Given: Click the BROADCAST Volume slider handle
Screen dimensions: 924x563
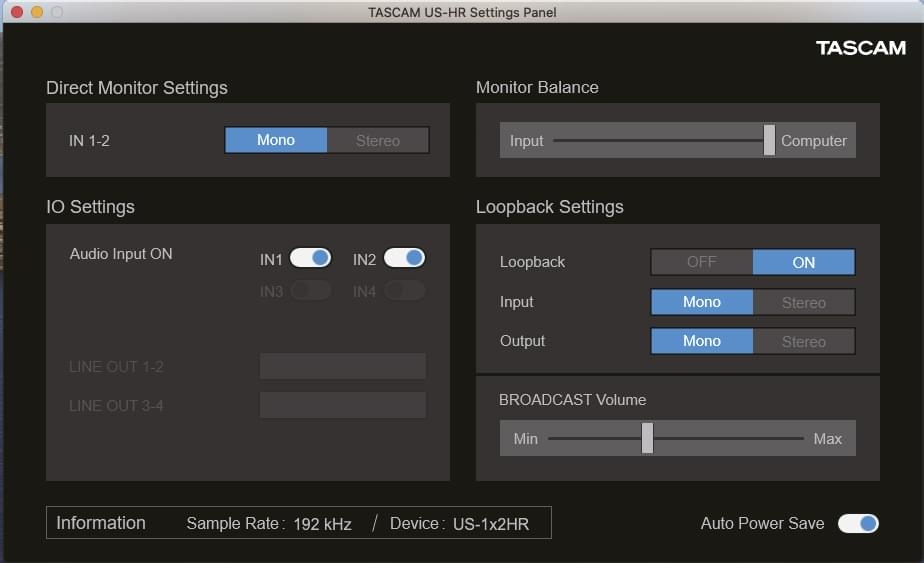Looking at the screenshot, I should click(647, 438).
